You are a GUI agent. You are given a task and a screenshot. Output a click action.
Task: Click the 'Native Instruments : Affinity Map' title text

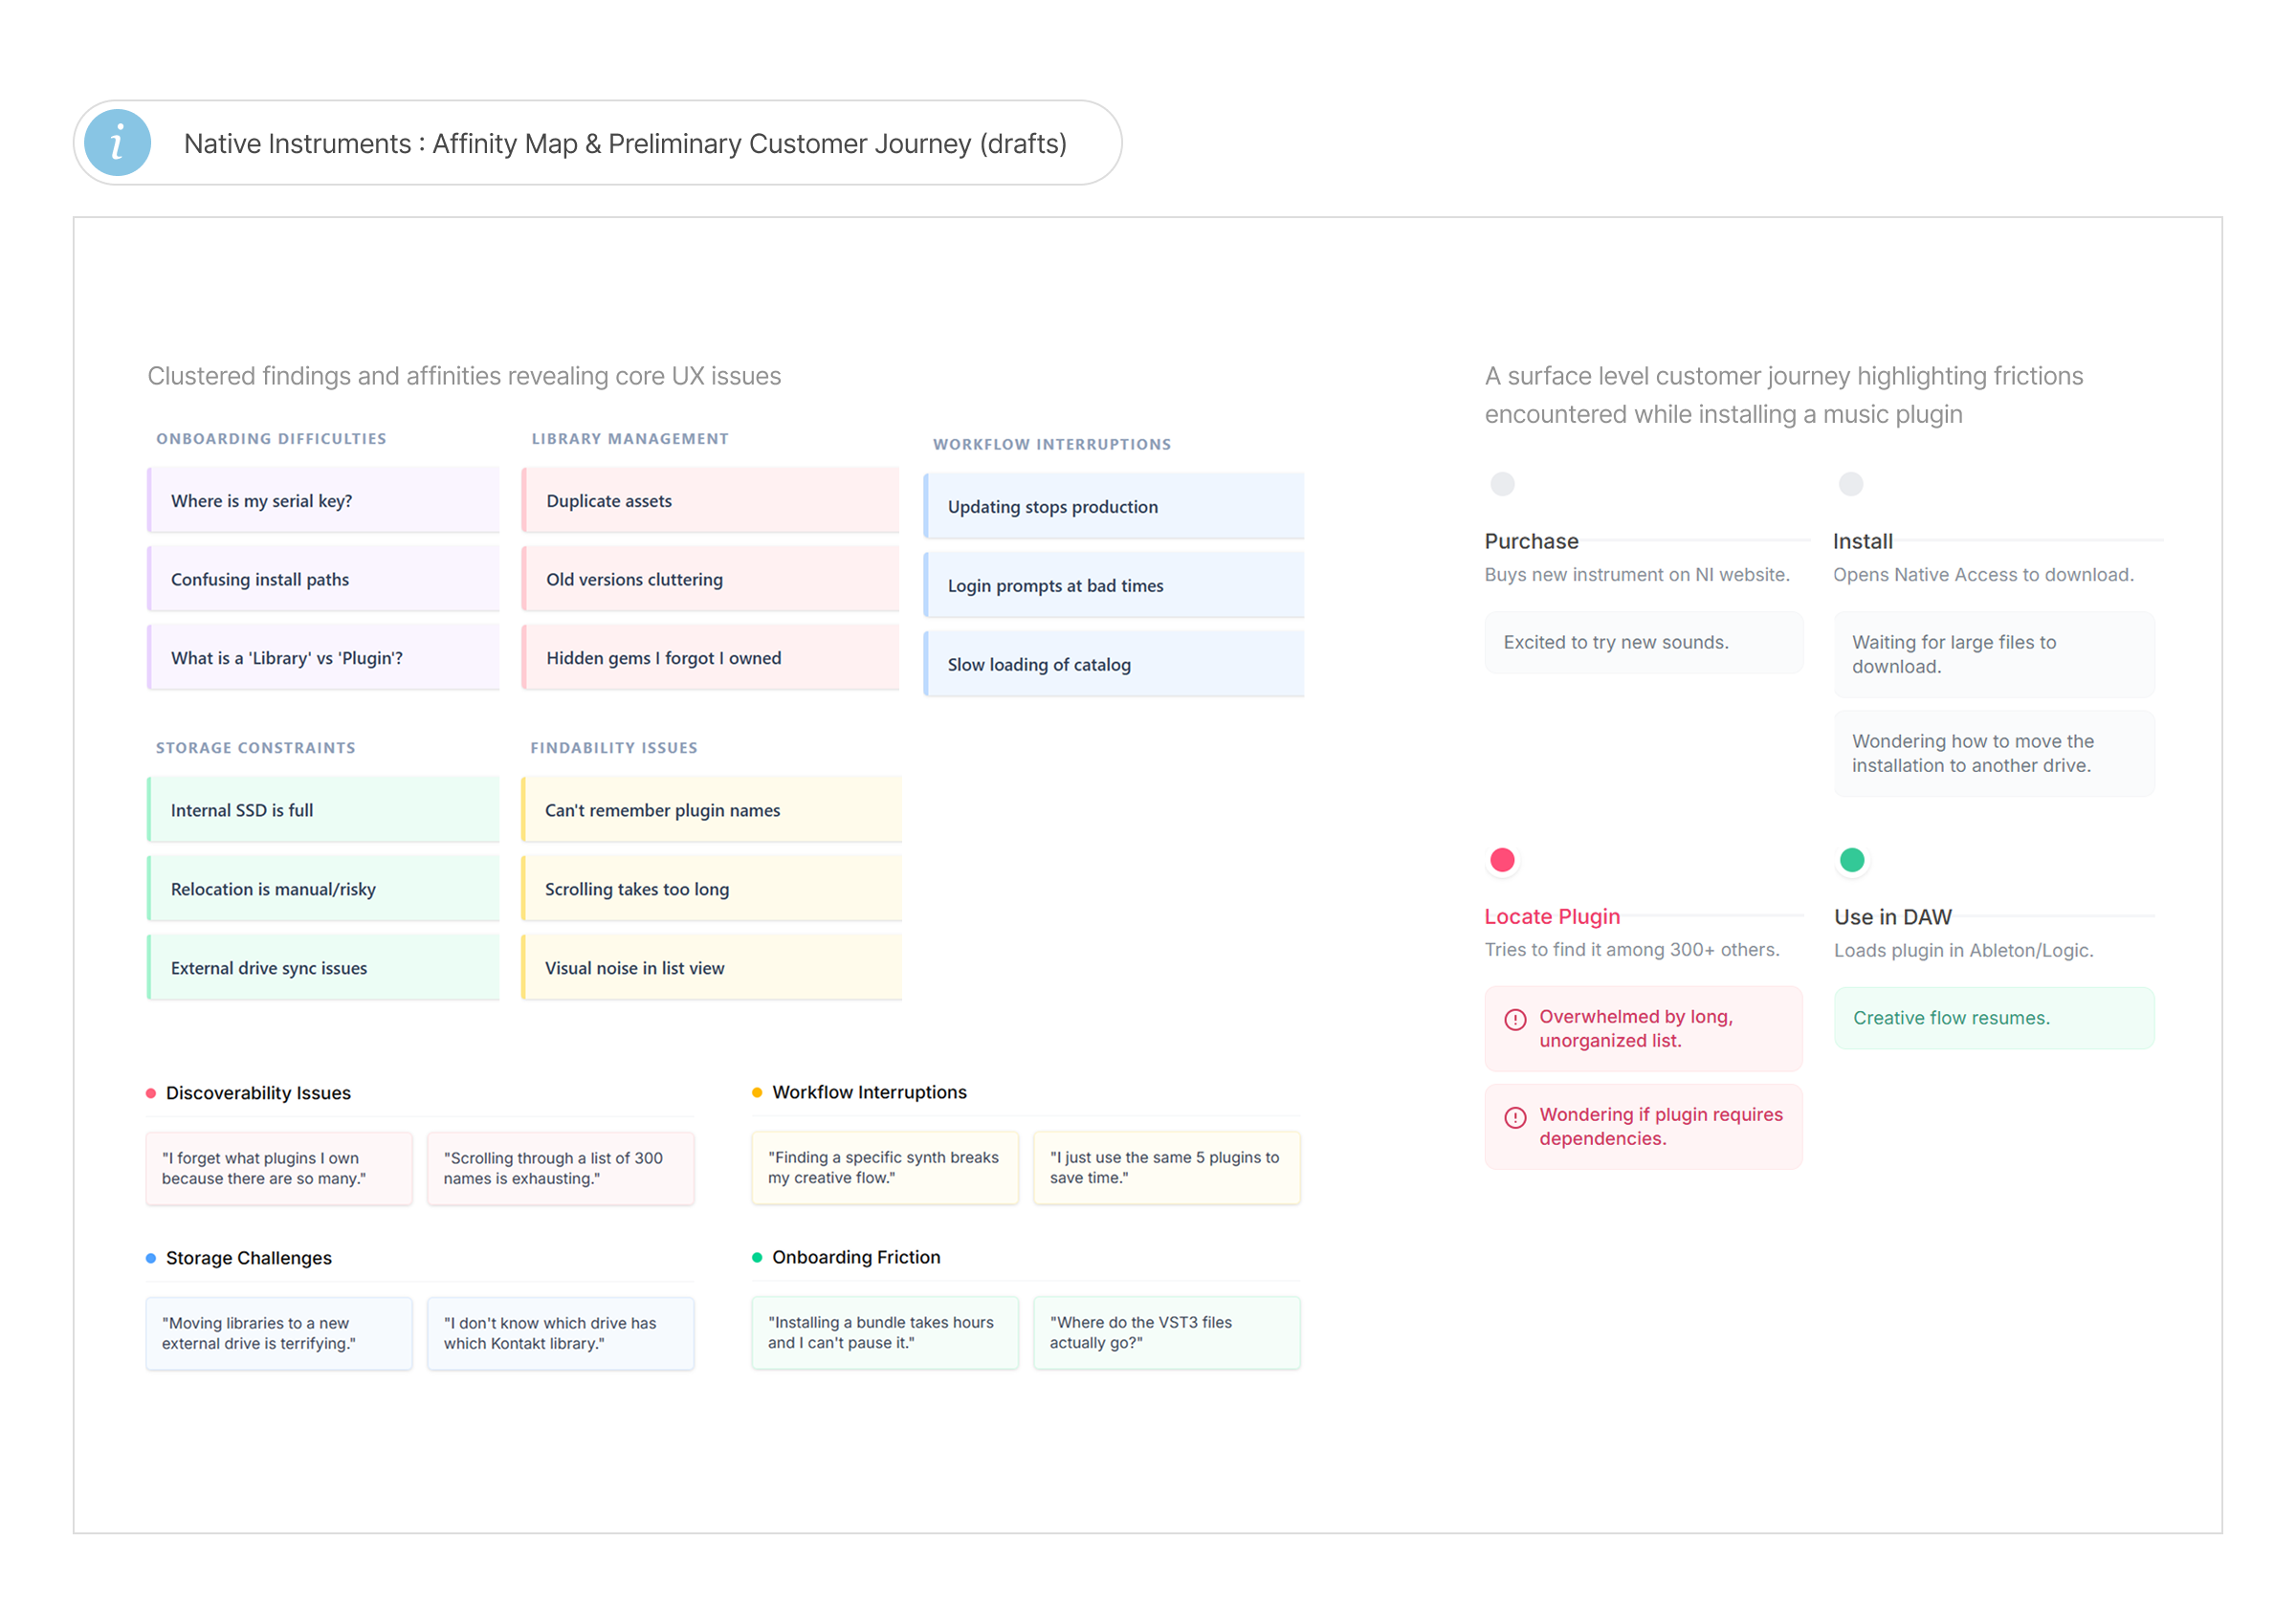coord(625,144)
